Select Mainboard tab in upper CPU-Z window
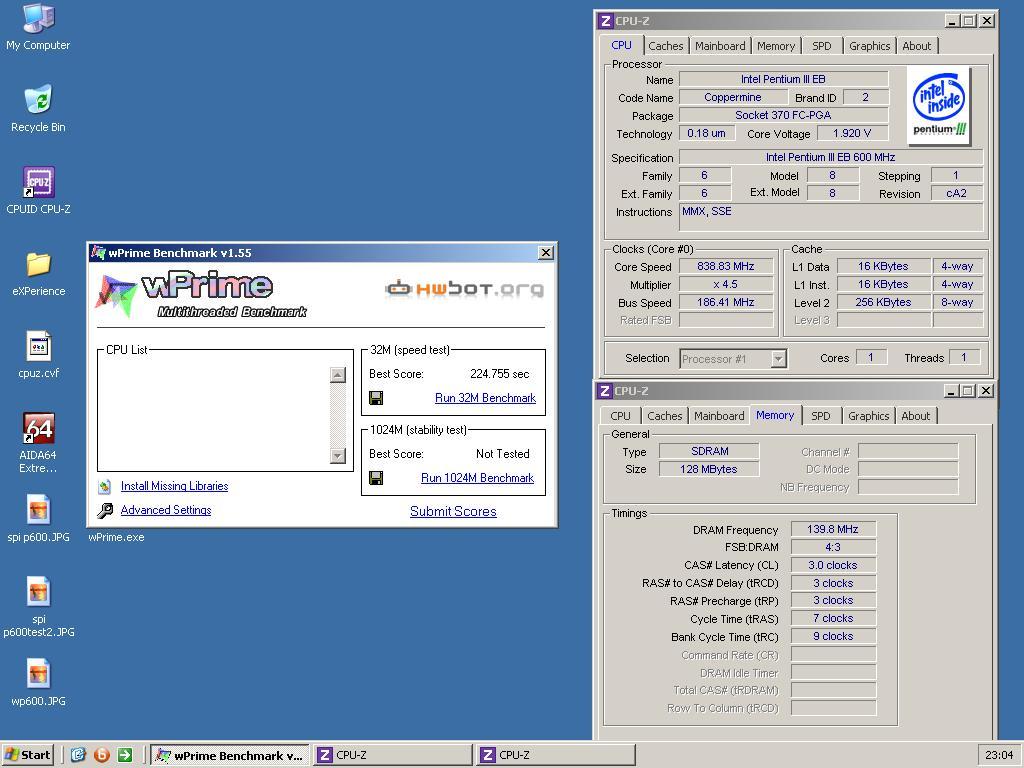The height and width of the screenshot is (768, 1024). point(720,46)
